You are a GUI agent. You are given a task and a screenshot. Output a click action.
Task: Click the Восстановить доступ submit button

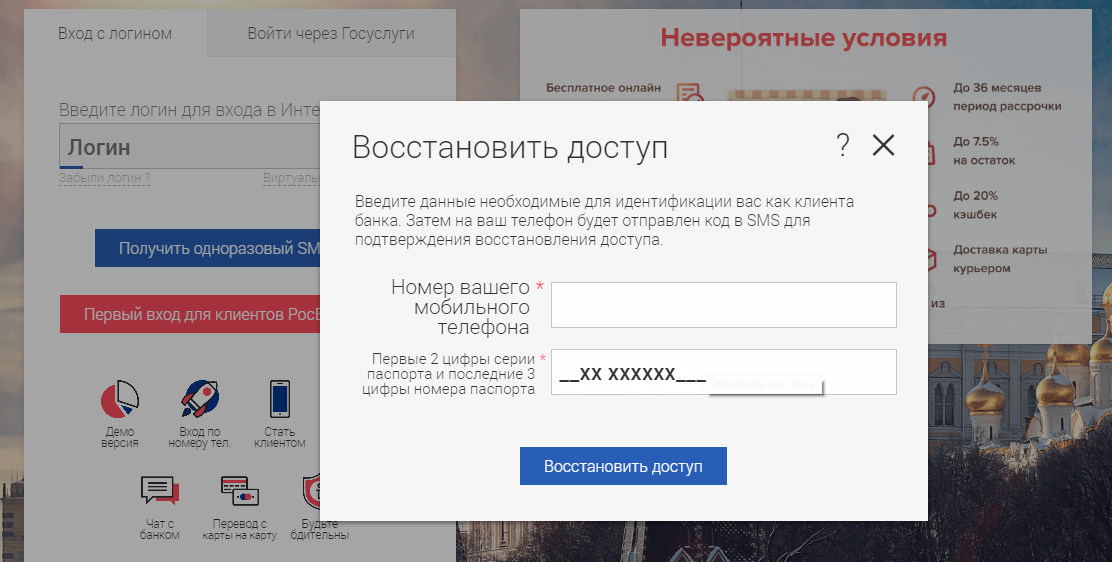pyautogui.click(x=623, y=466)
